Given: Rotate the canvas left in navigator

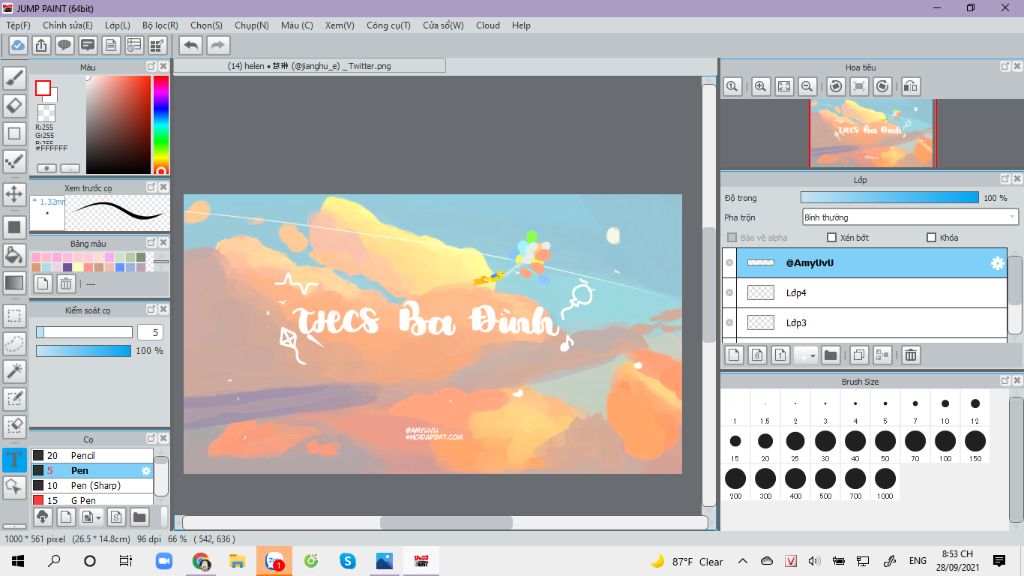Looking at the screenshot, I should 835,86.
